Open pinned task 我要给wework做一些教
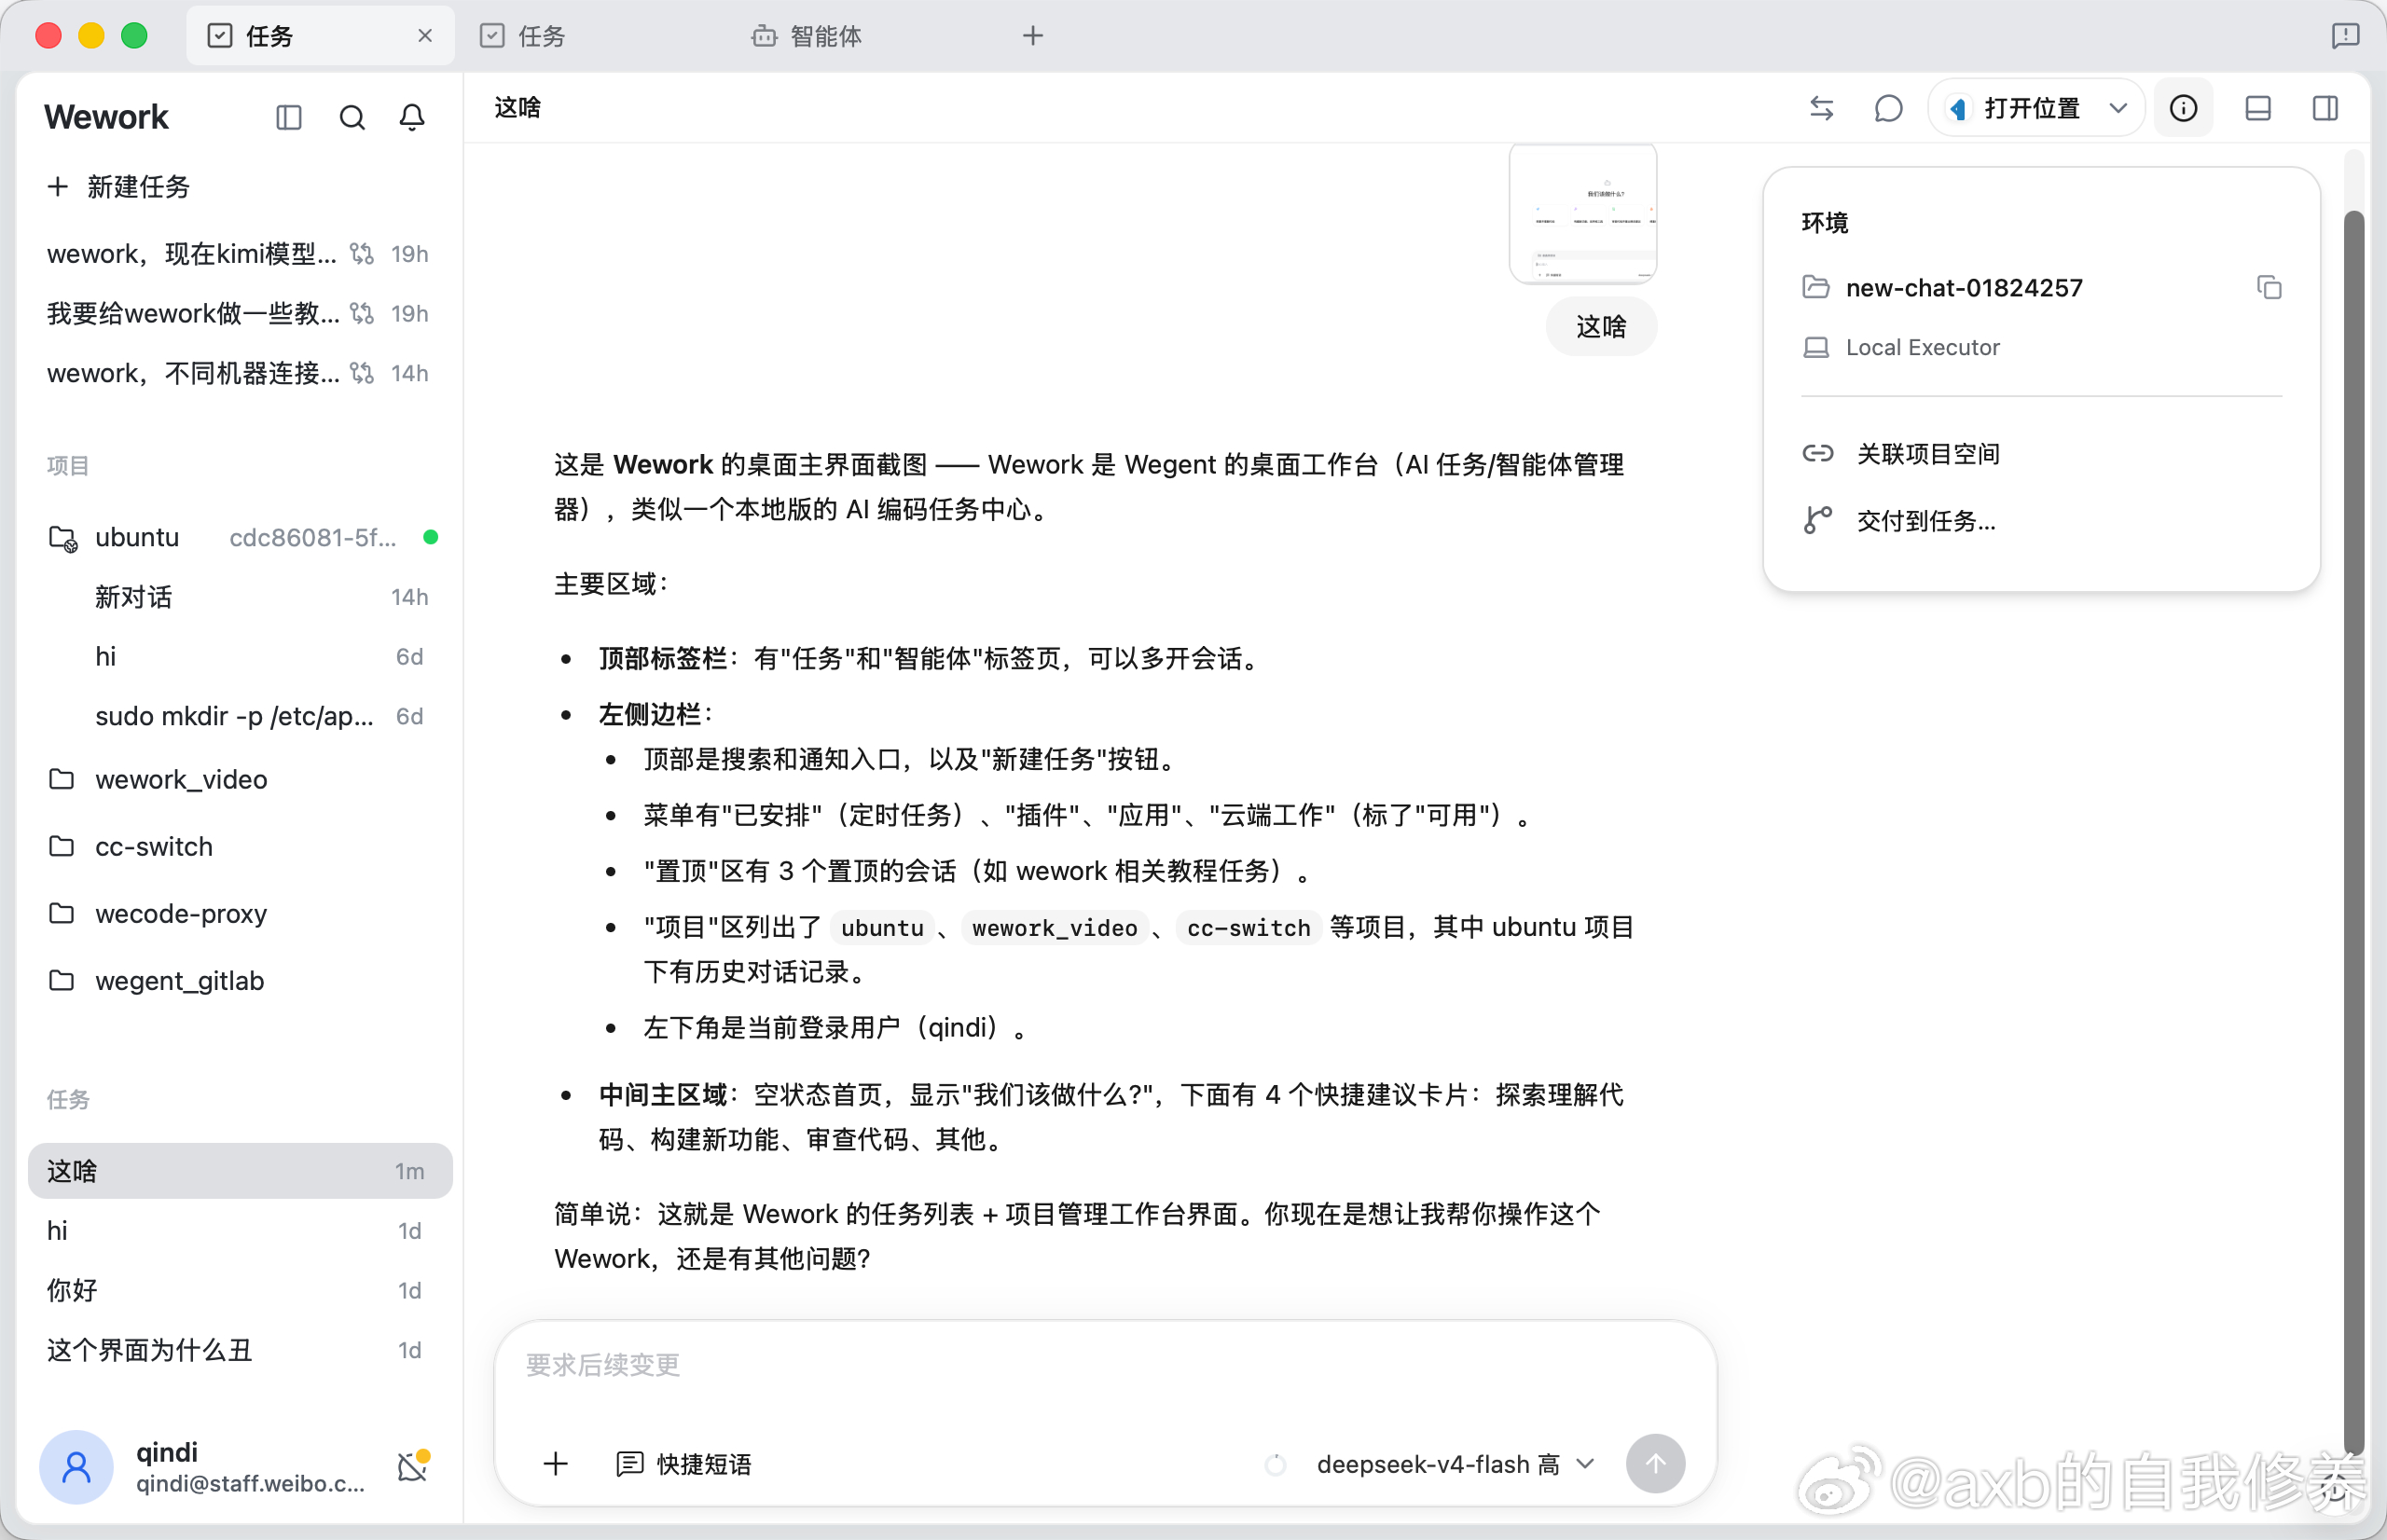The width and height of the screenshot is (2387, 1540). click(x=239, y=313)
